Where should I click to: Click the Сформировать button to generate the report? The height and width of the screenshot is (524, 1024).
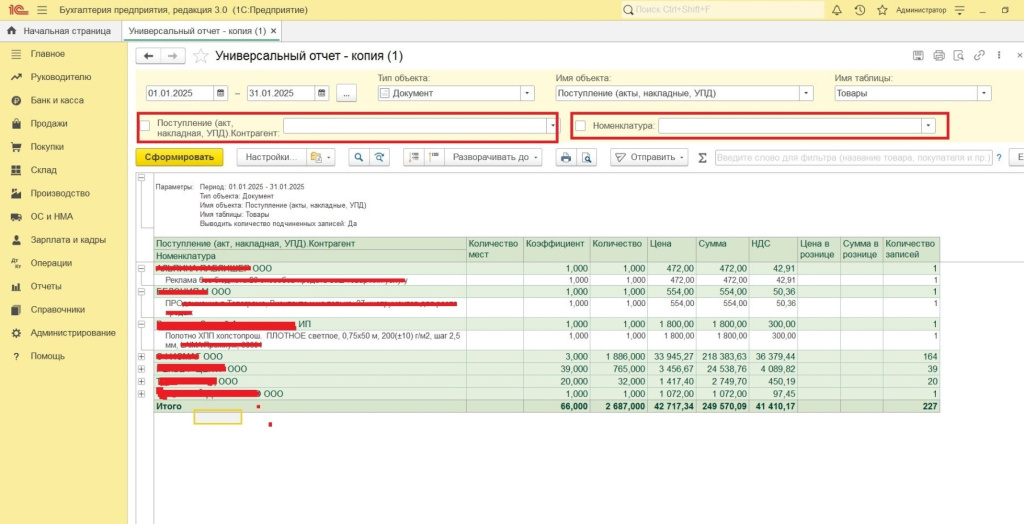[x=179, y=157]
